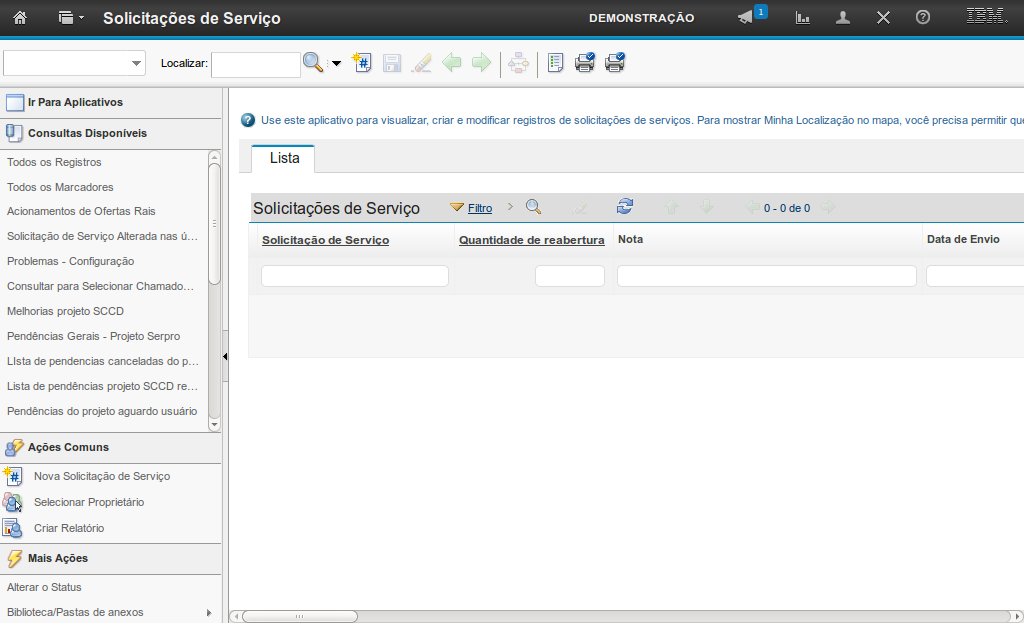Open the user profile icon in header

[843, 18]
